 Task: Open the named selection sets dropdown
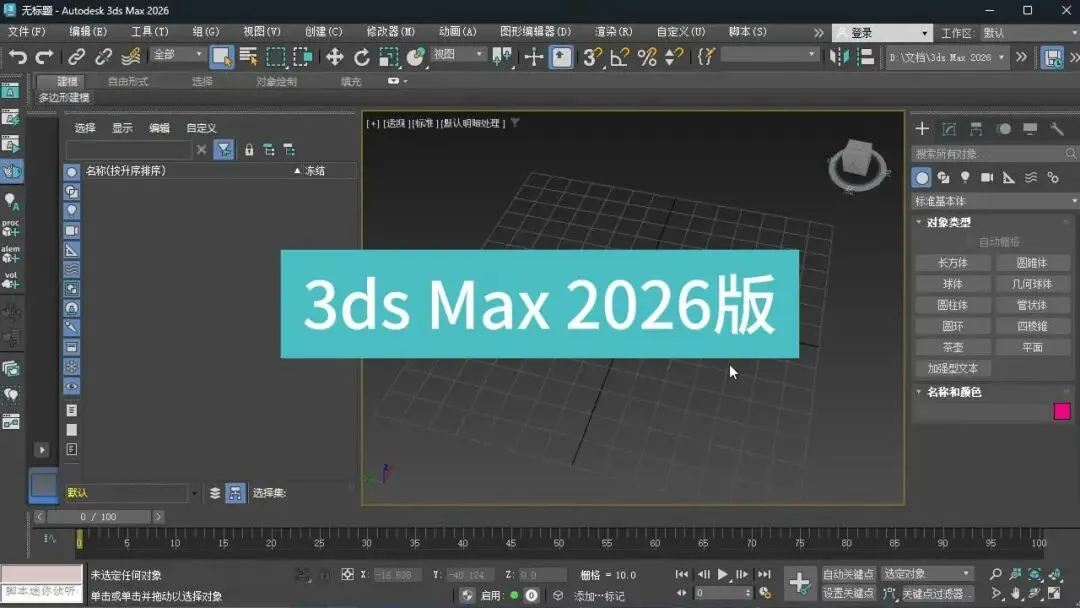pyautogui.click(x=769, y=54)
